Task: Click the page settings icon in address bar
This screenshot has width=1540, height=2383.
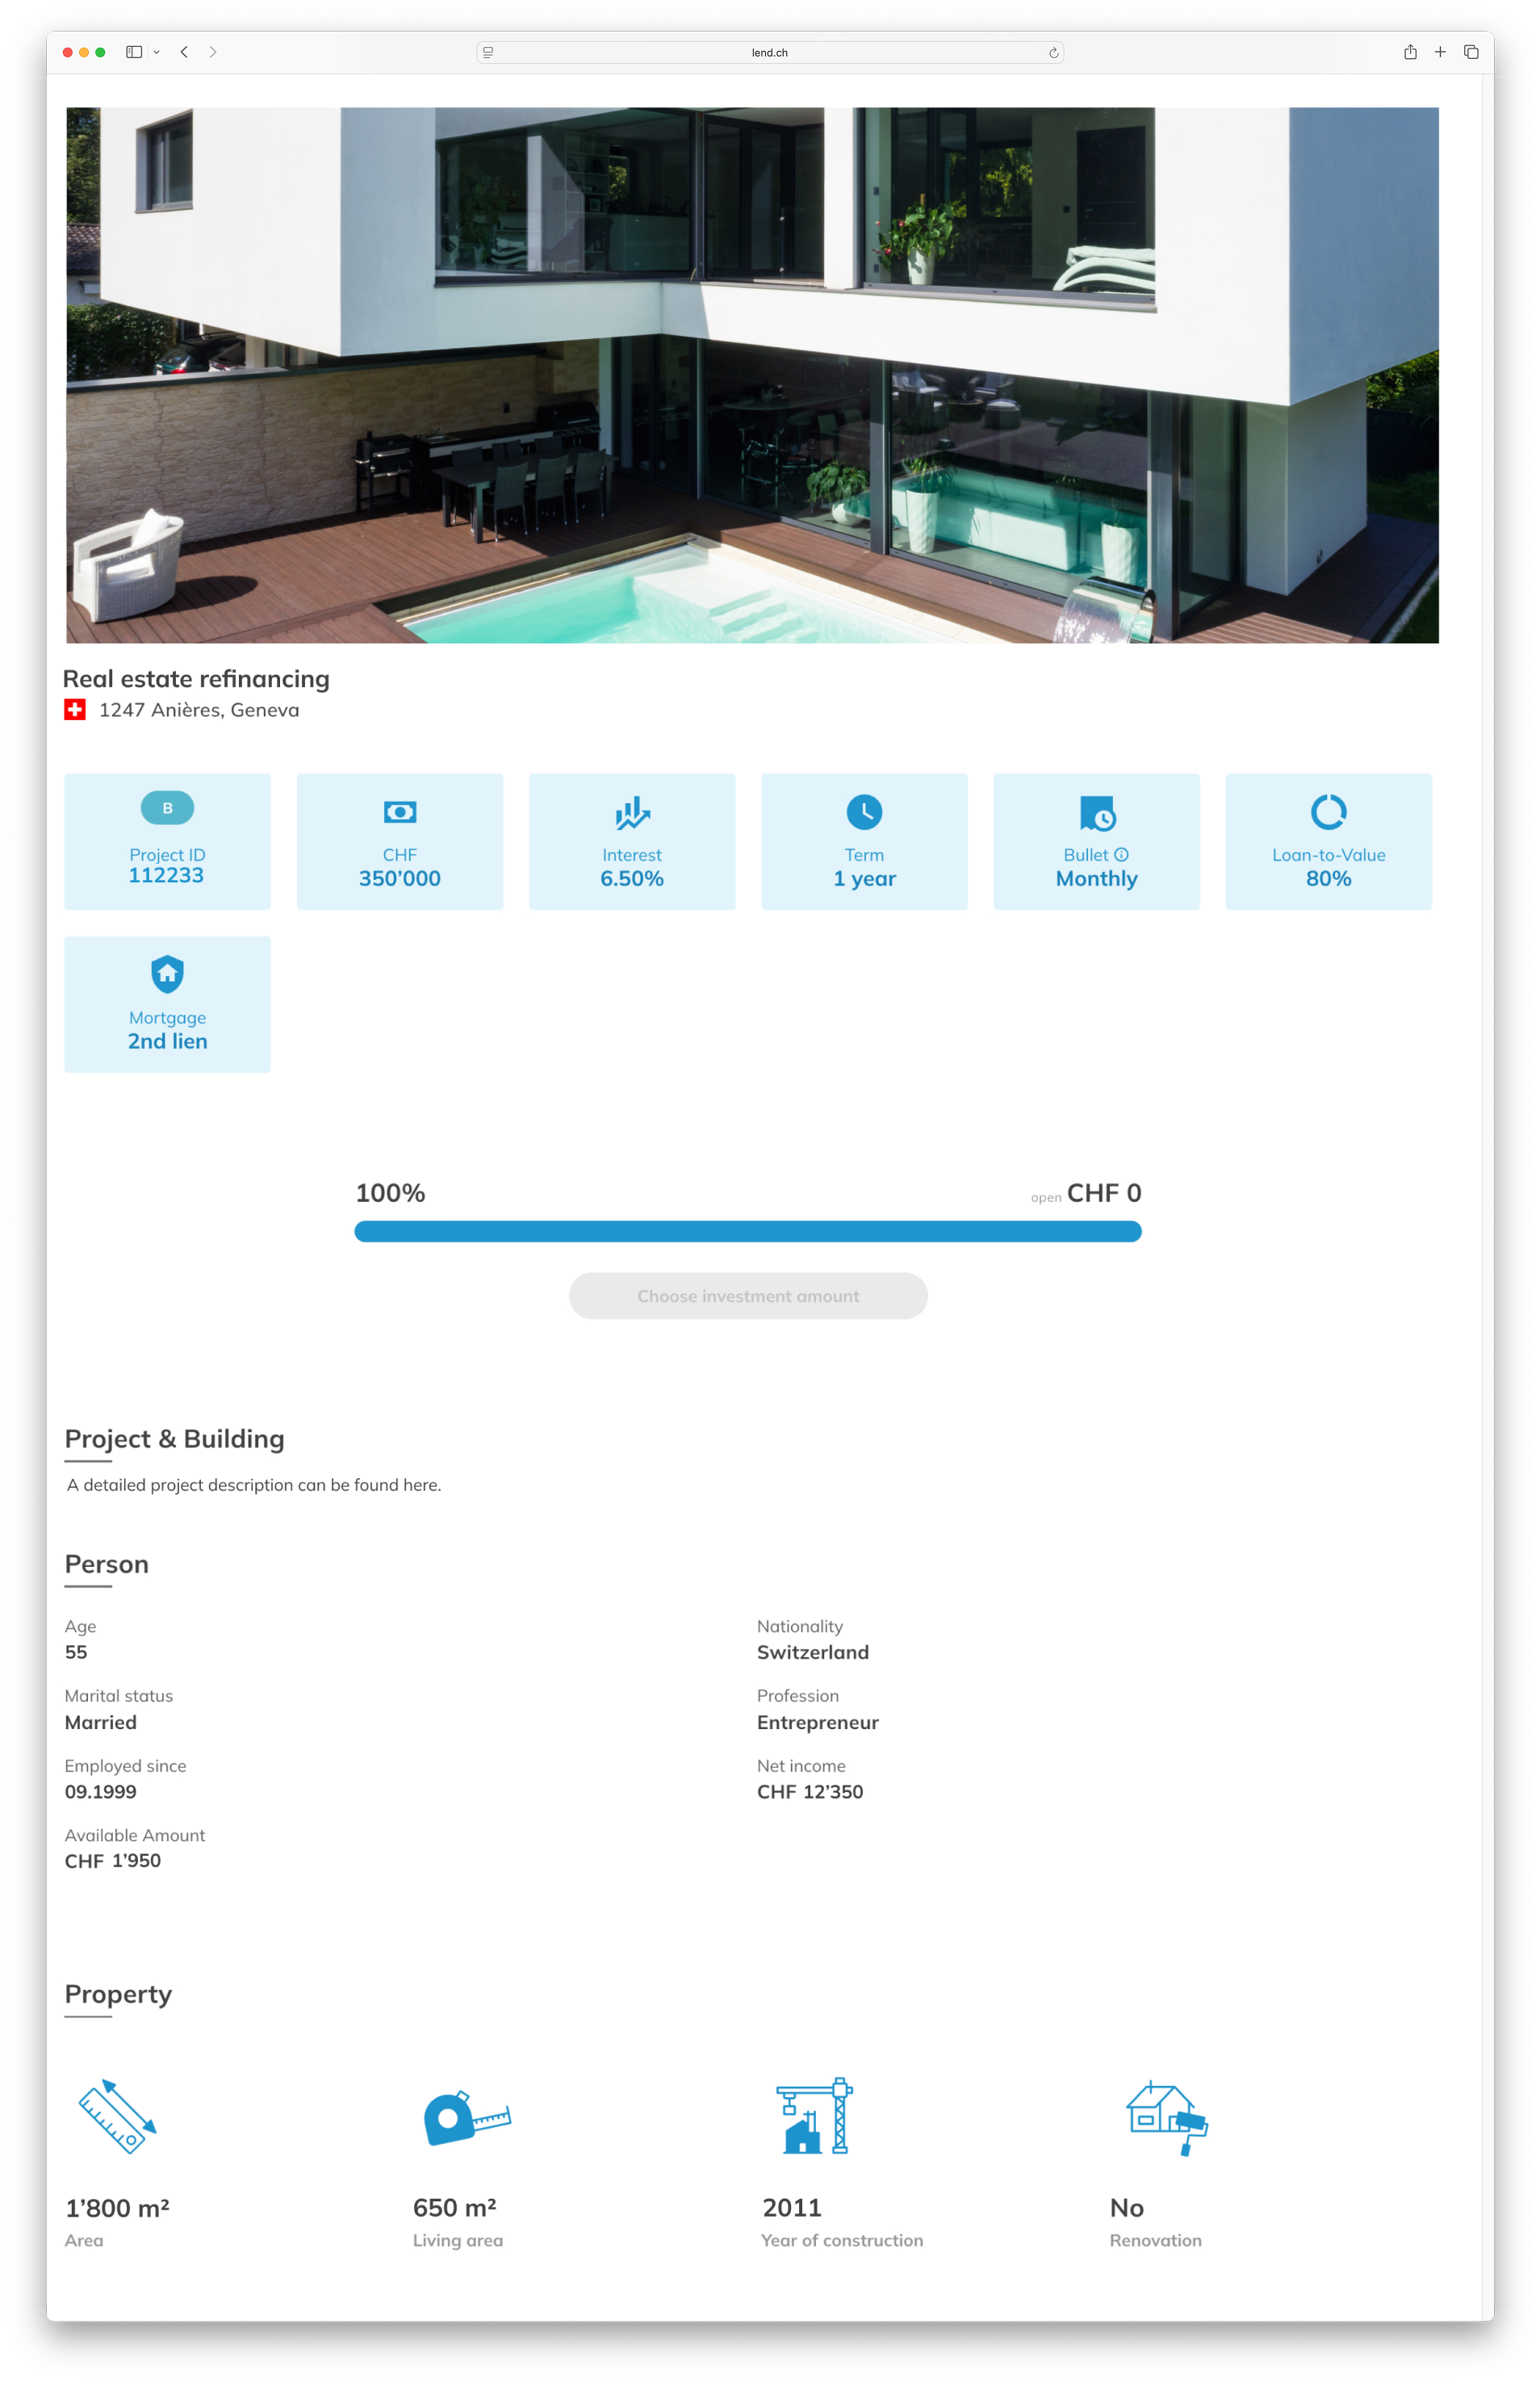Action: pyautogui.click(x=488, y=53)
